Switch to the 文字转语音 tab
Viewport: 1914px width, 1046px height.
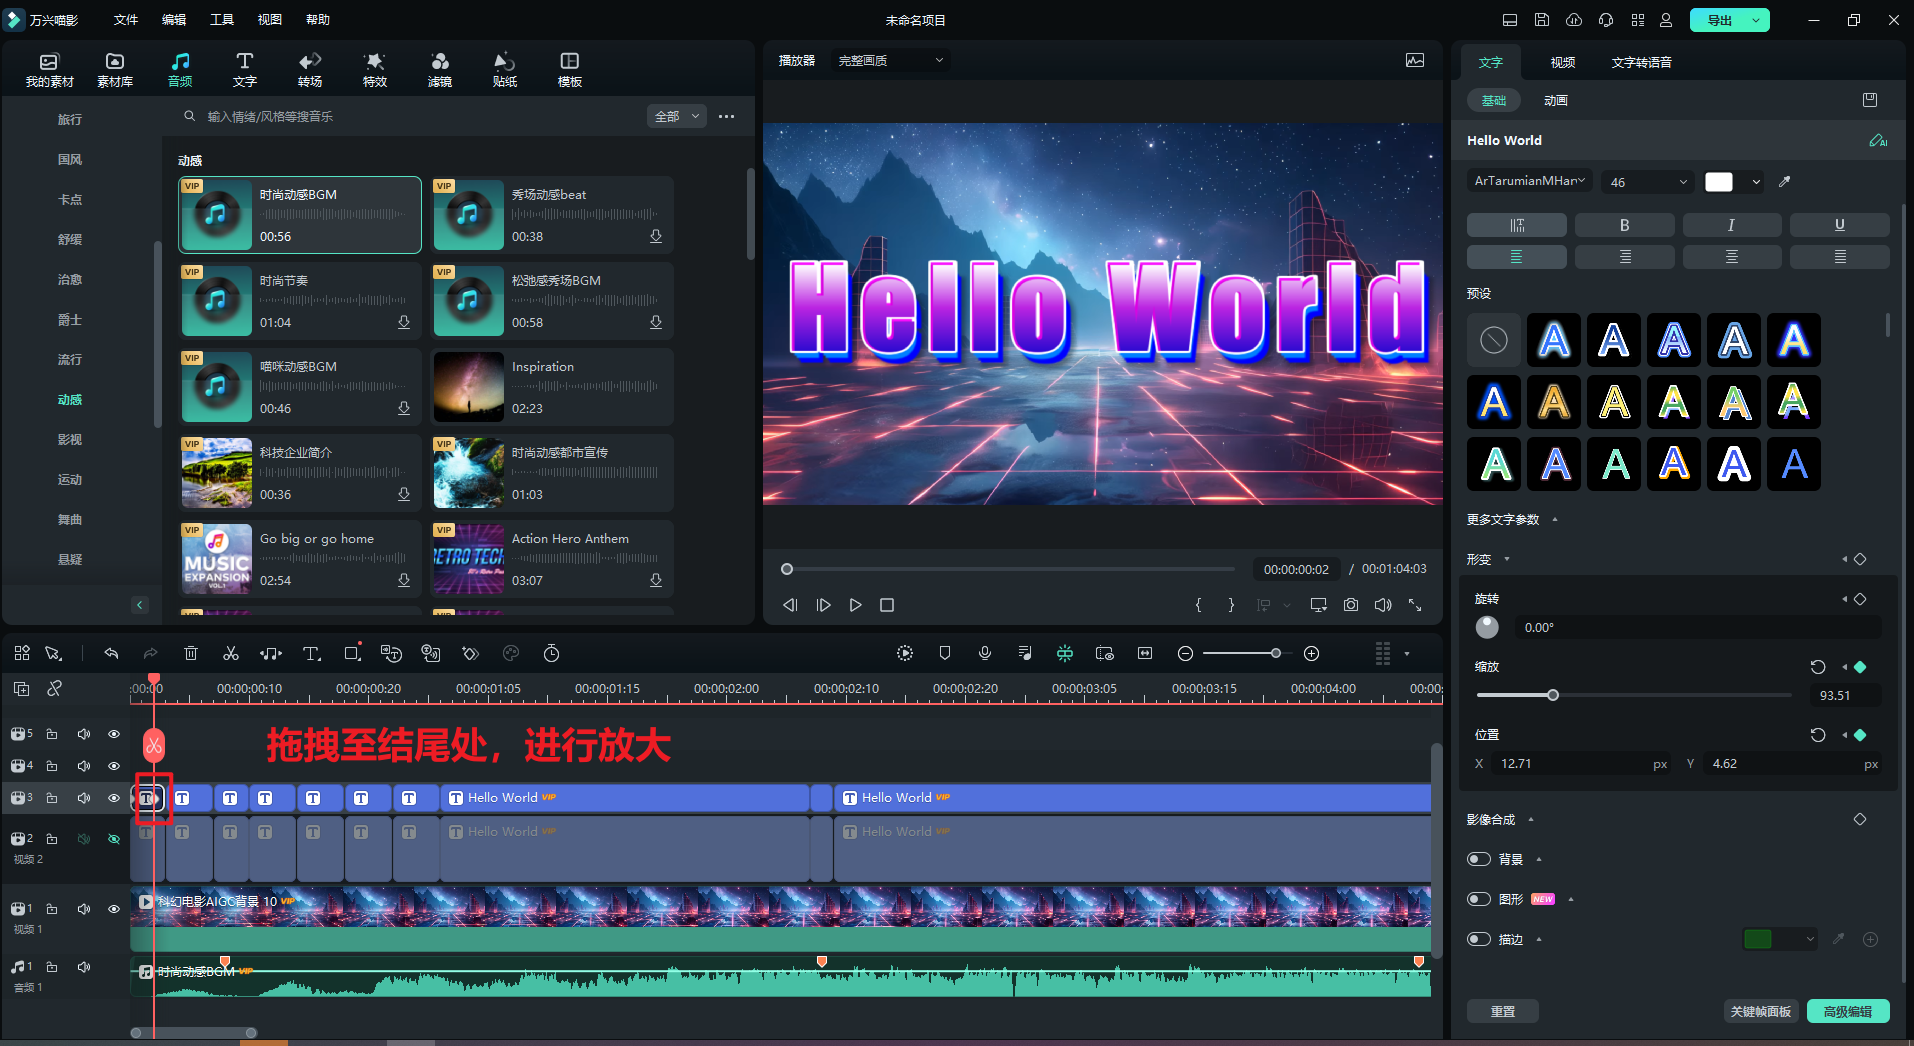(1641, 62)
